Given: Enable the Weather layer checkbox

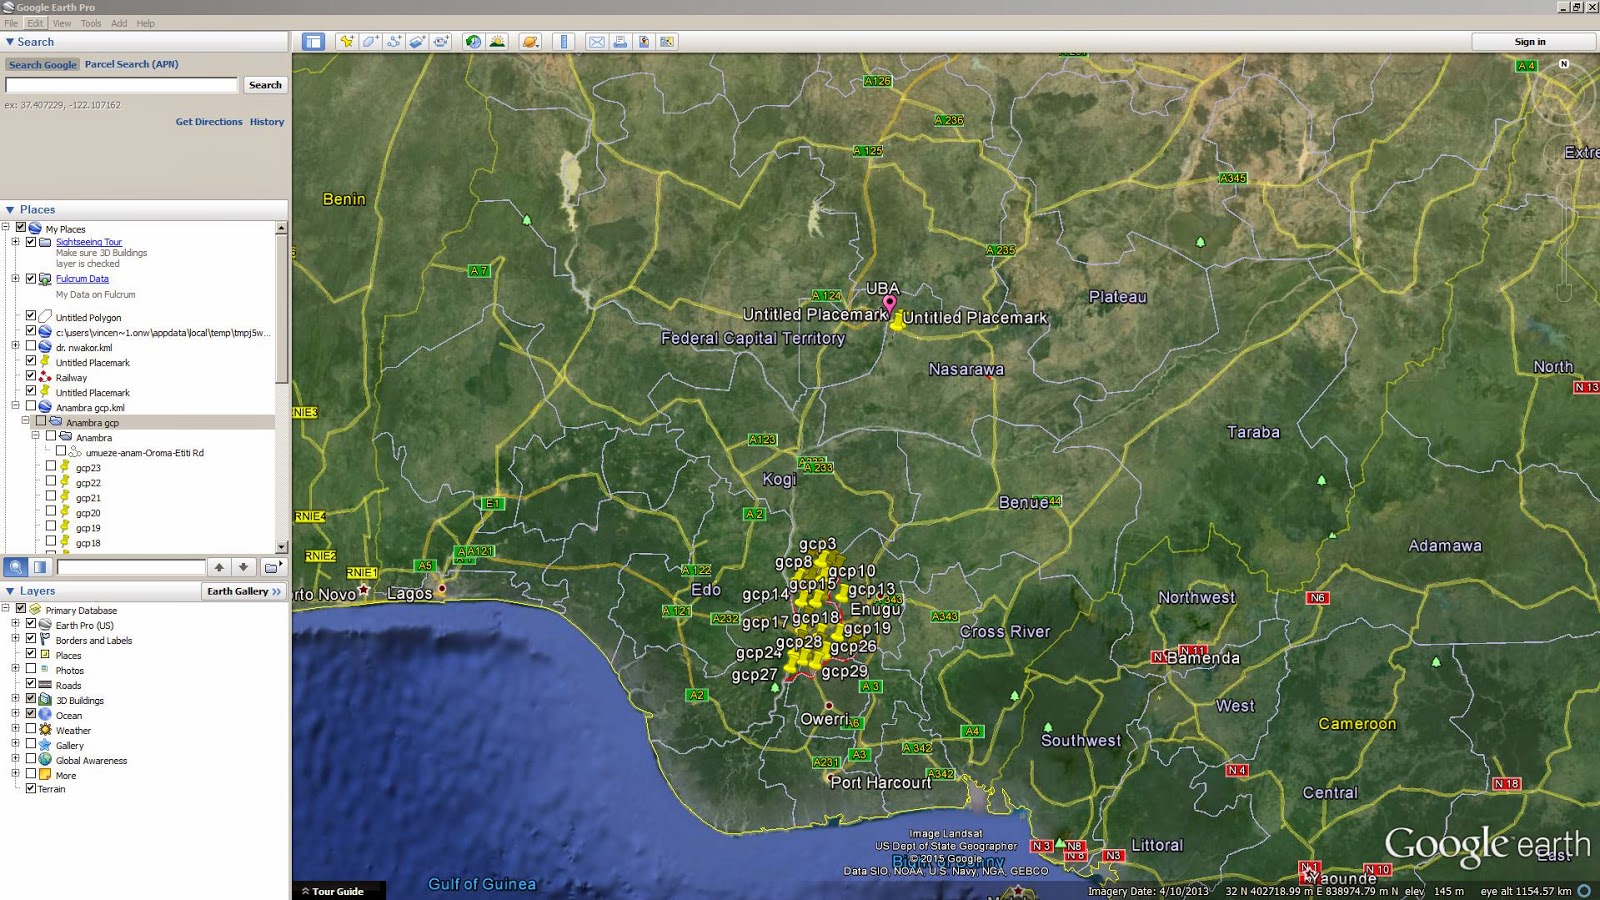Looking at the screenshot, I should (31, 728).
